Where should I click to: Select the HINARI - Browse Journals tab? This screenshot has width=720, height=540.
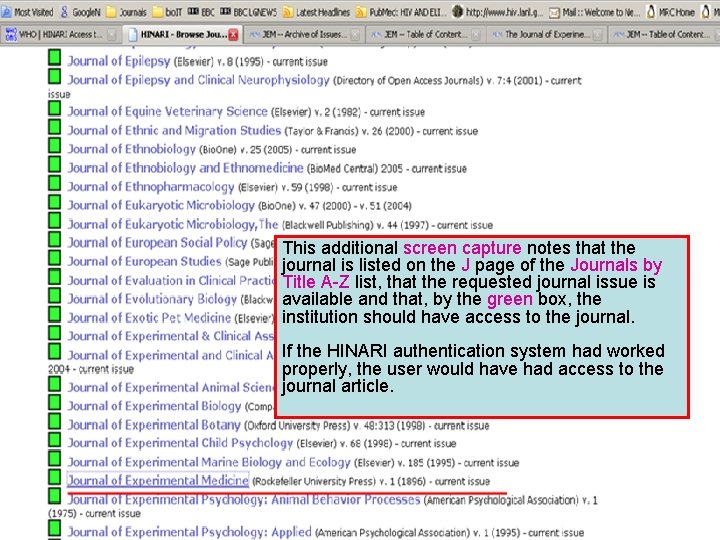[x=184, y=34]
